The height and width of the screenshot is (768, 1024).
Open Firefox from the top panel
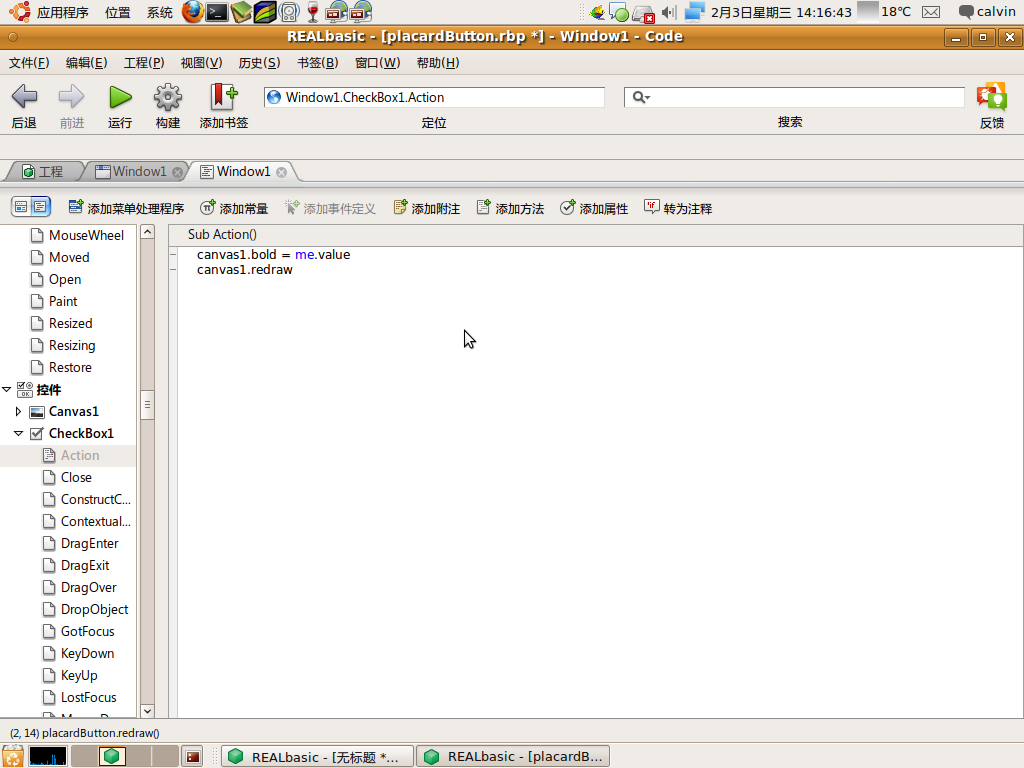(192, 12)
